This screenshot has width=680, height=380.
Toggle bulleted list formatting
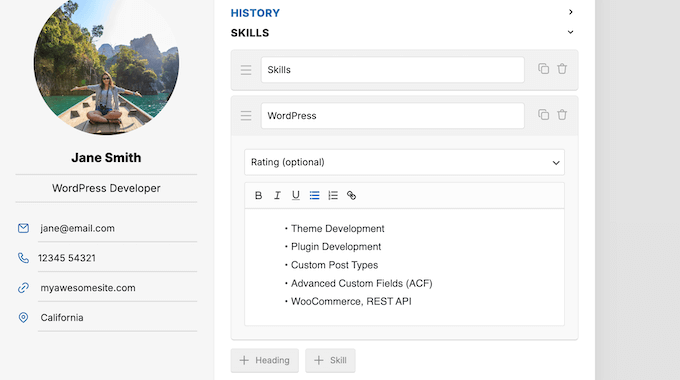click(314, 196)
